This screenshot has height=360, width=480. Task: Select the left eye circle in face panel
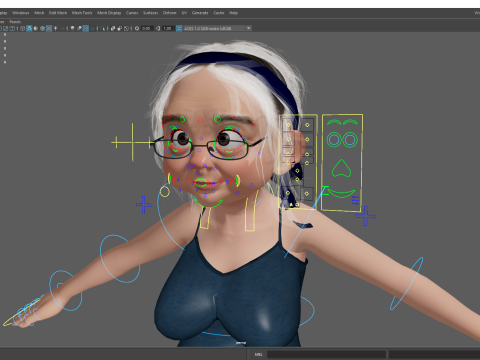(x=334, y=140)
